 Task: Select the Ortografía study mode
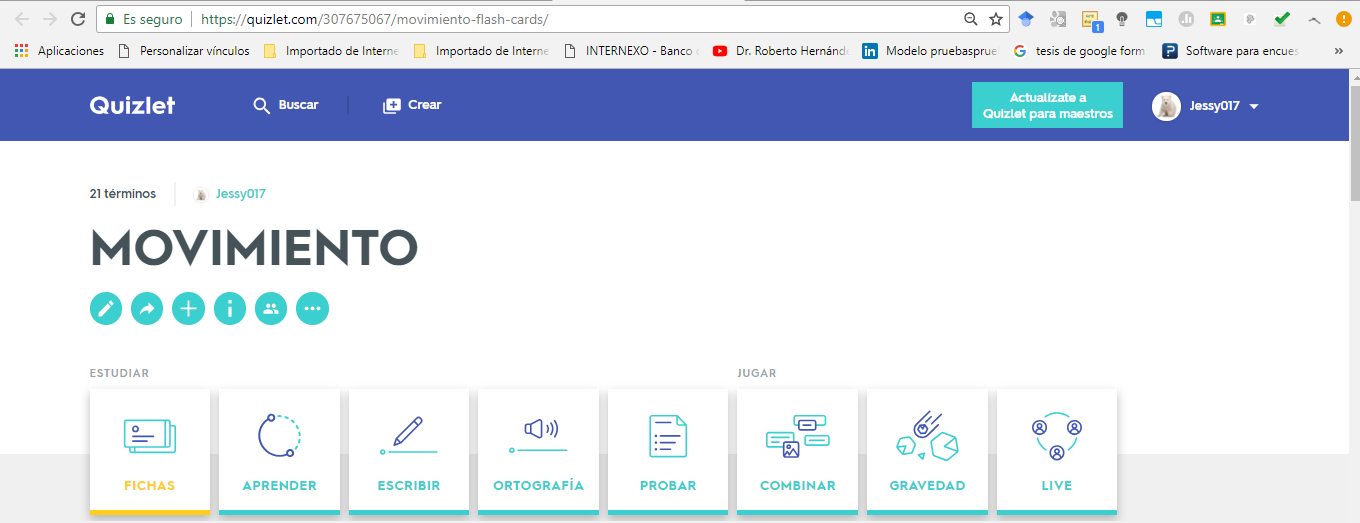click(538, 452)
